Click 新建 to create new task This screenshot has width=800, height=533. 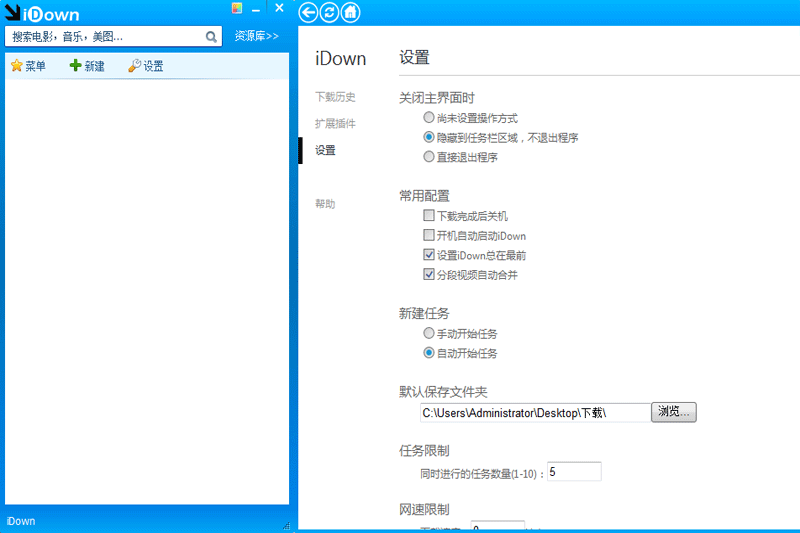(87, 66)
